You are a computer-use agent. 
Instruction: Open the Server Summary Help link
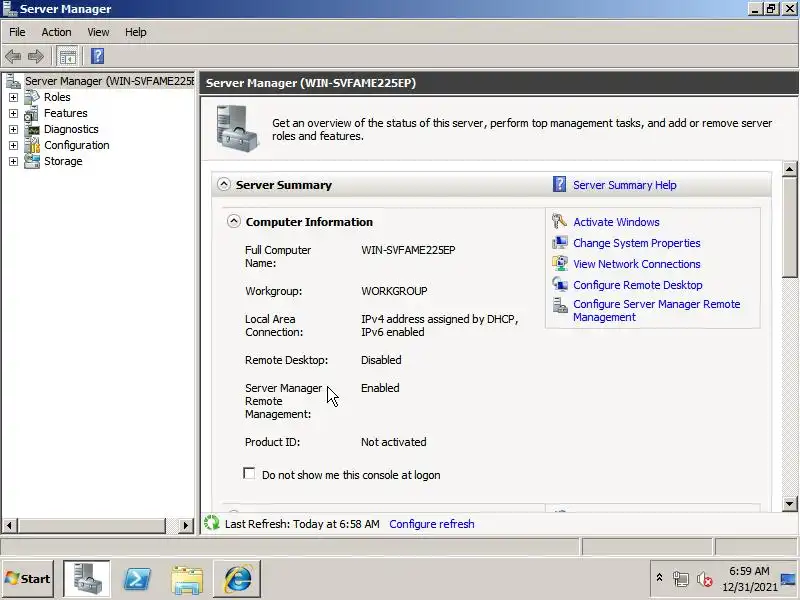[x=624, y=185]
